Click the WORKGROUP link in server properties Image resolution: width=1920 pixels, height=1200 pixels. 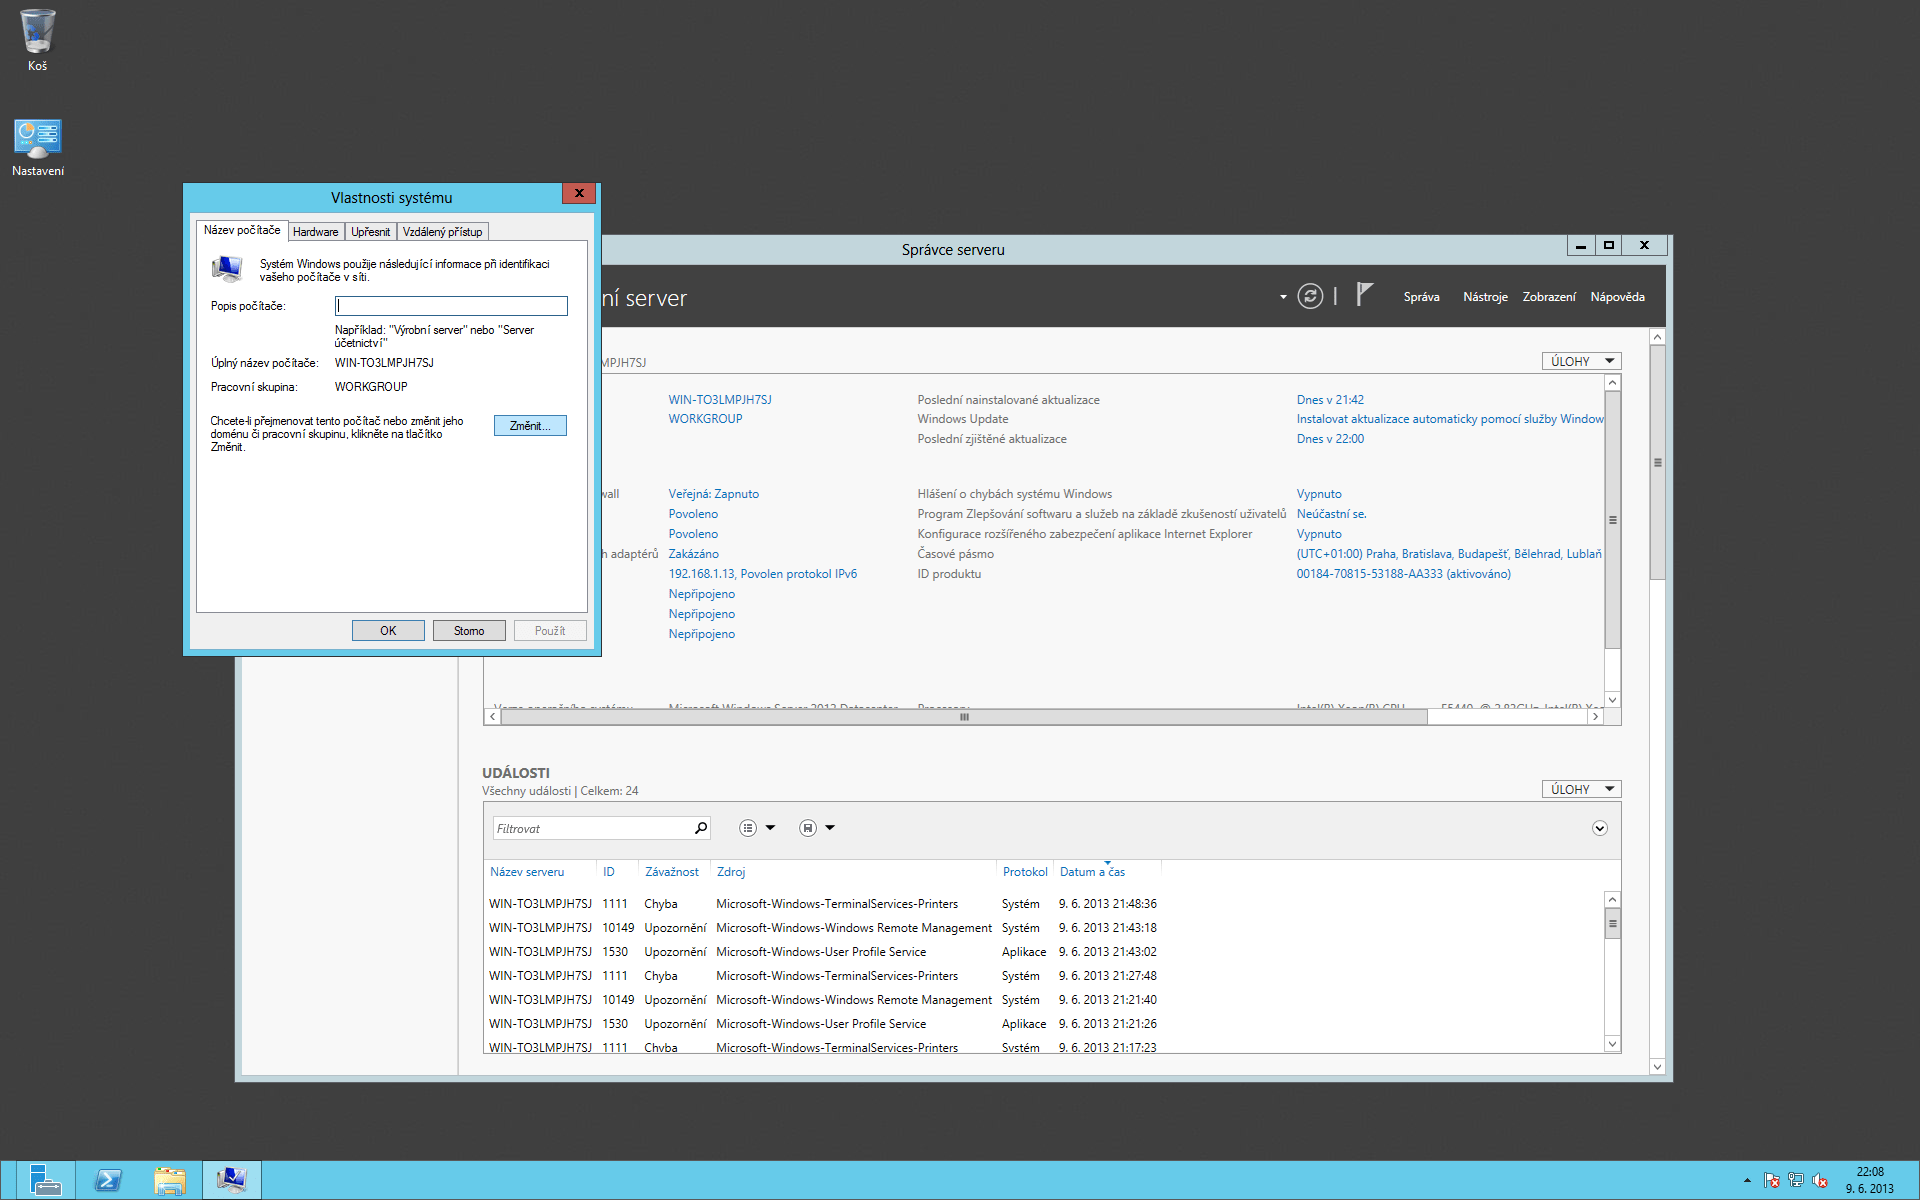point(705,419)
